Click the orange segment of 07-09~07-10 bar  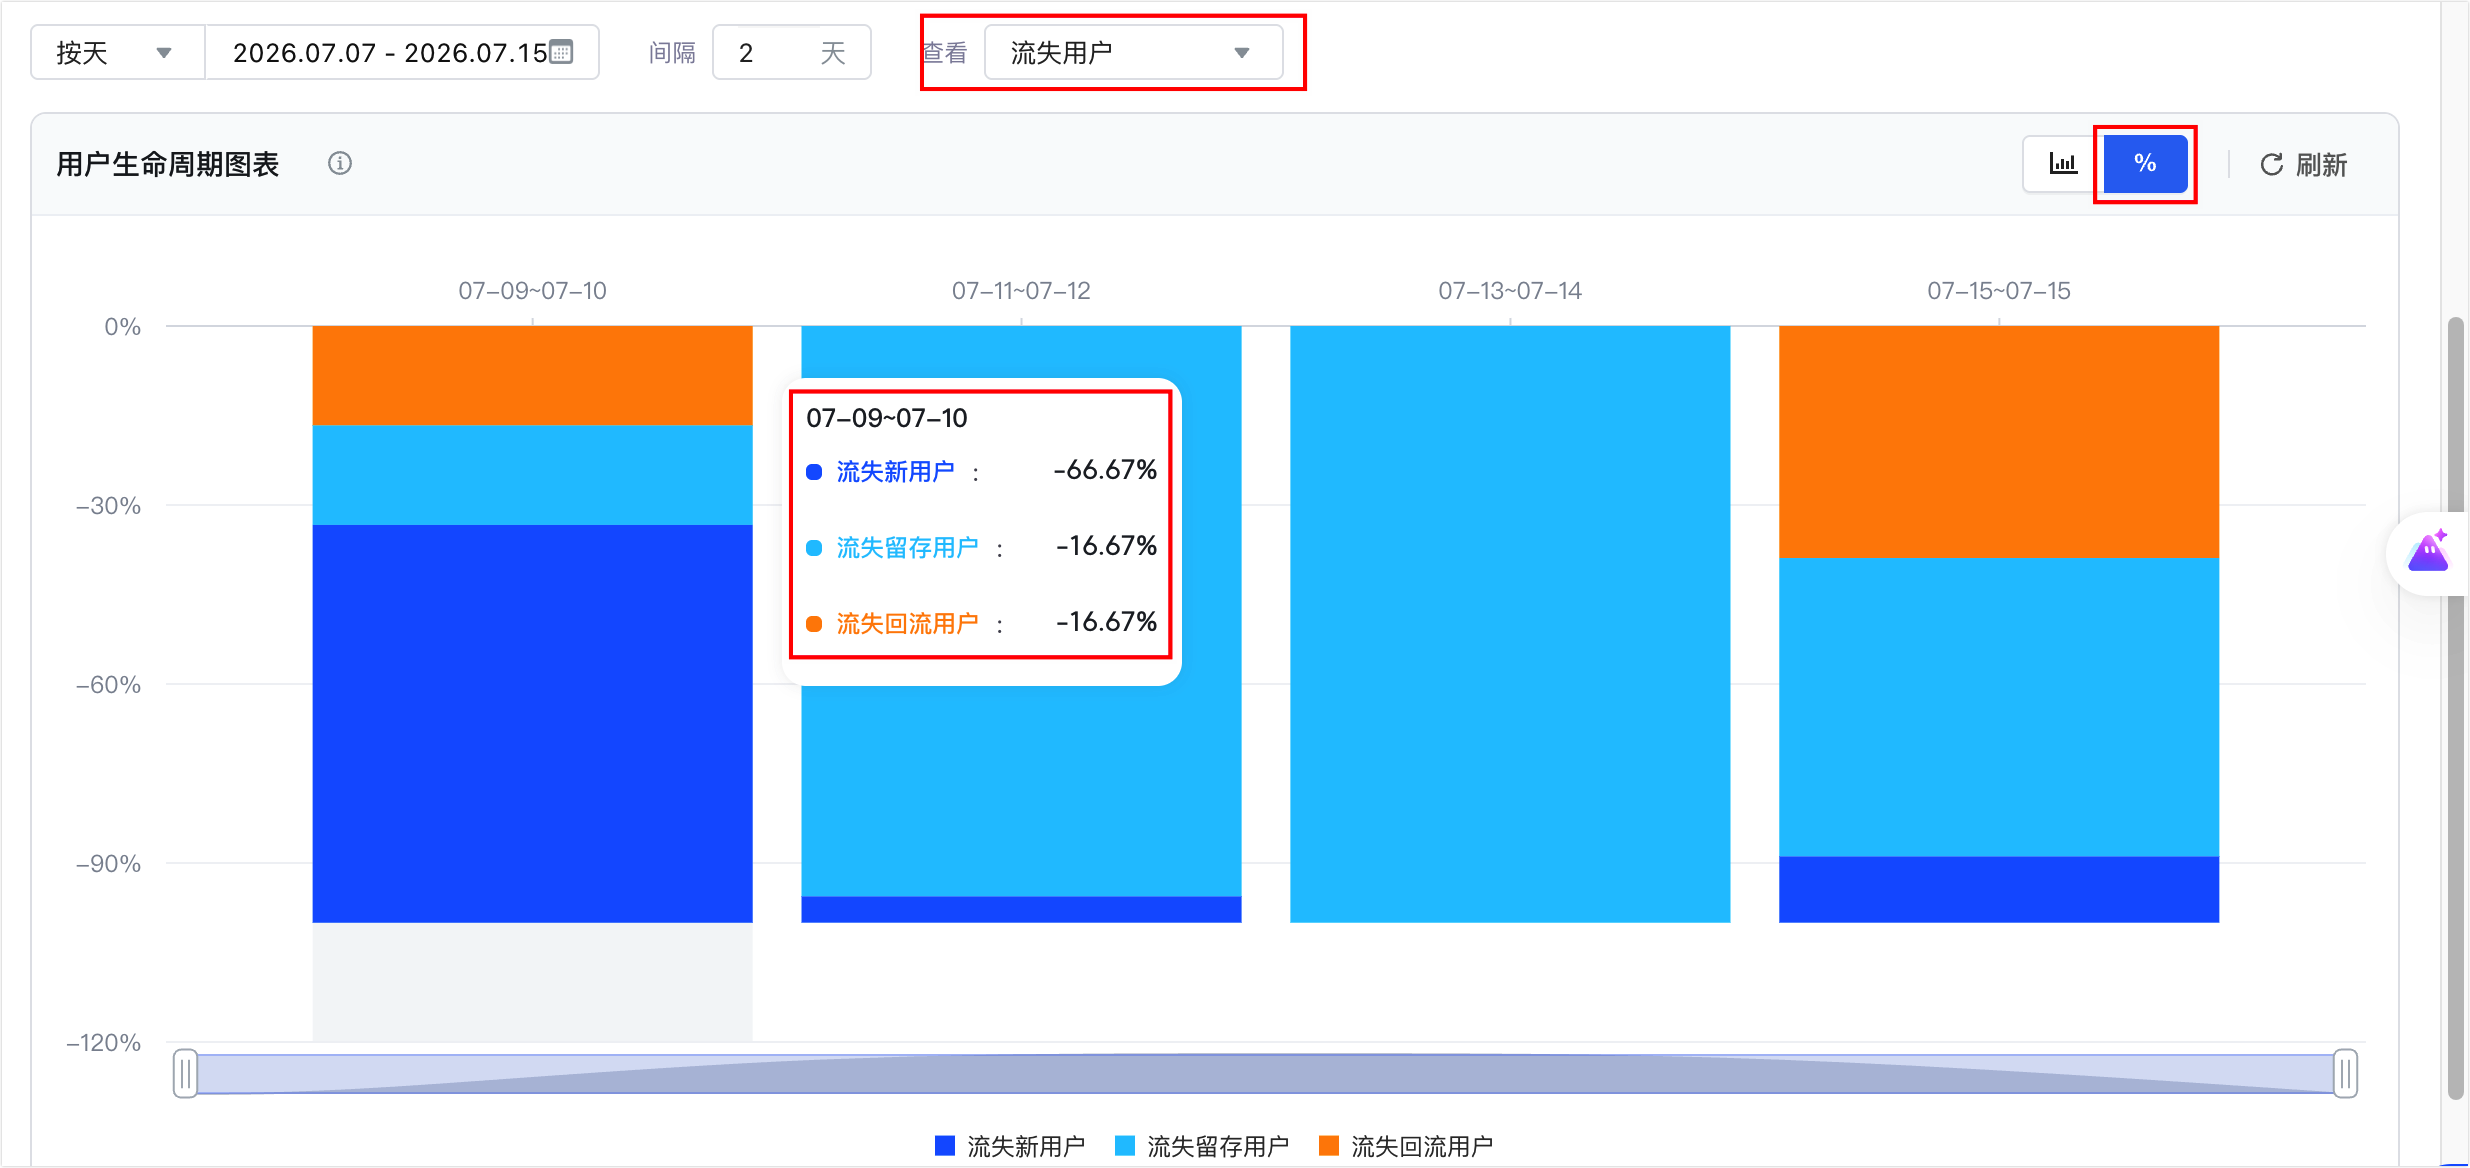532,375
